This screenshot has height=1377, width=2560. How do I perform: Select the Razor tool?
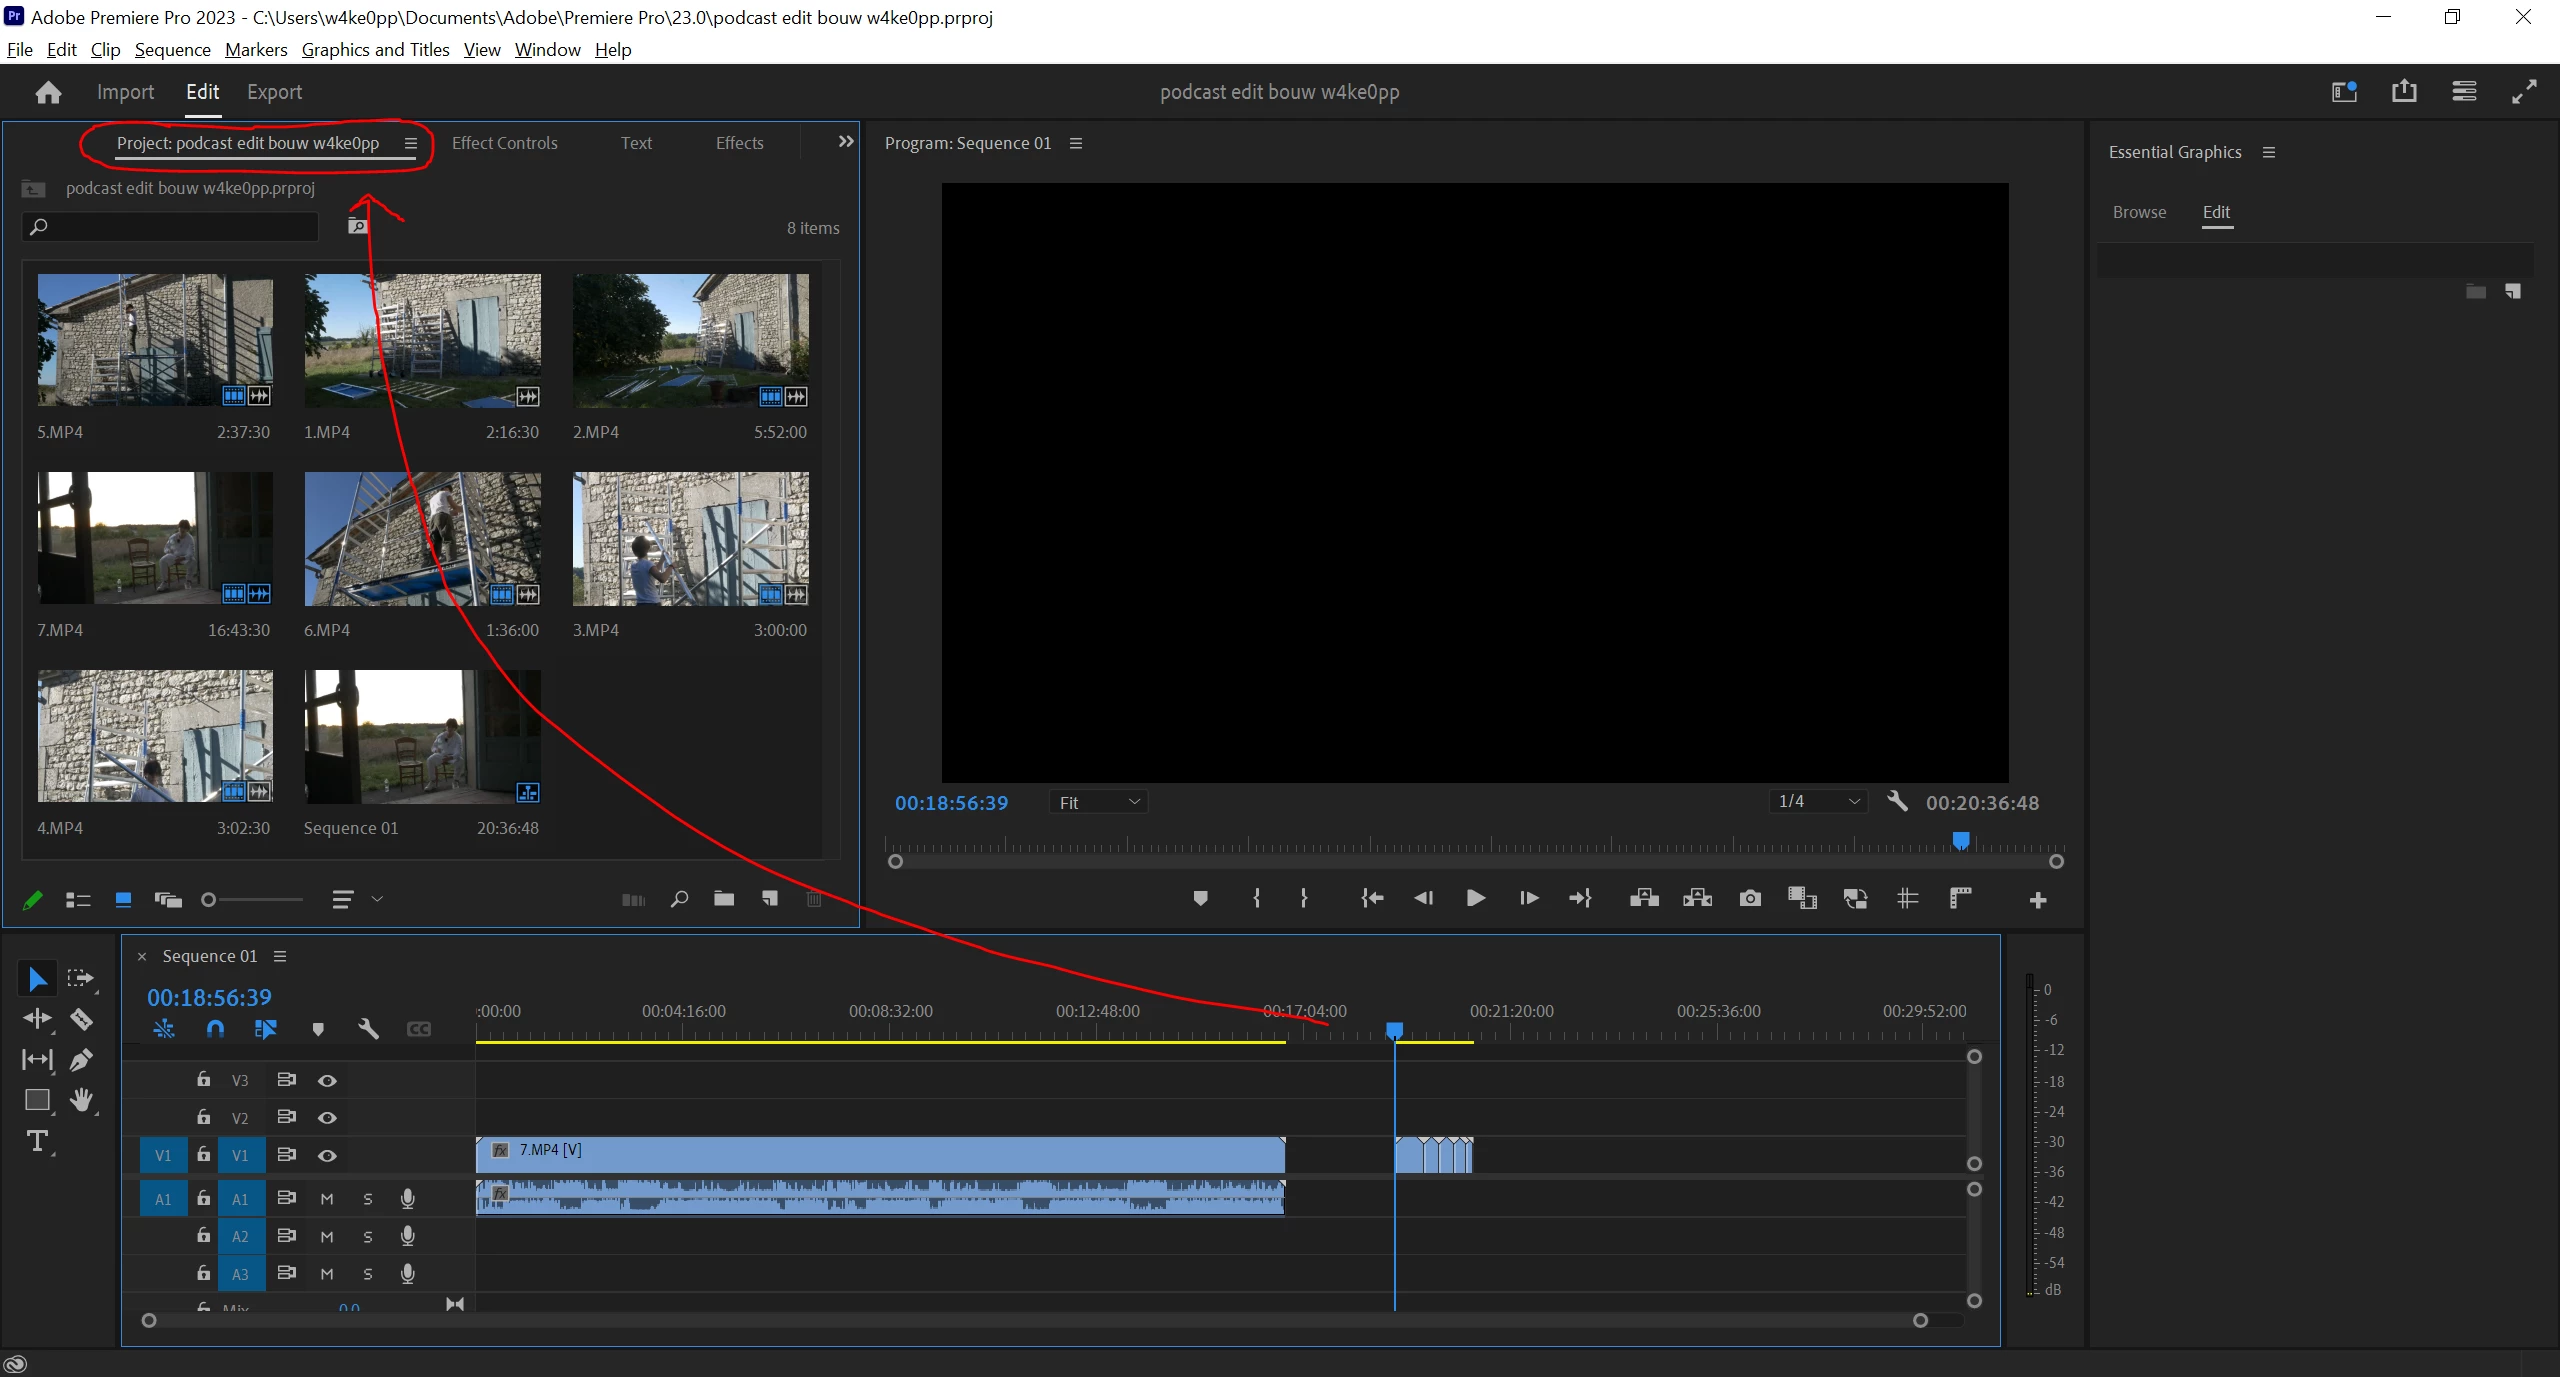(x=81, y=1019)
